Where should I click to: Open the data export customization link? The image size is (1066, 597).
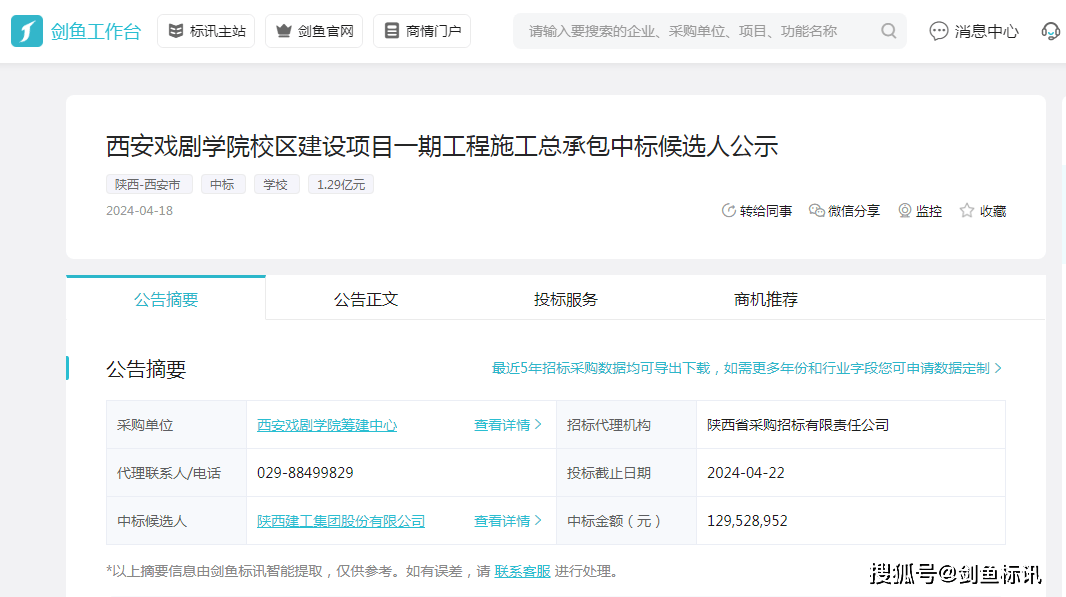746,368
